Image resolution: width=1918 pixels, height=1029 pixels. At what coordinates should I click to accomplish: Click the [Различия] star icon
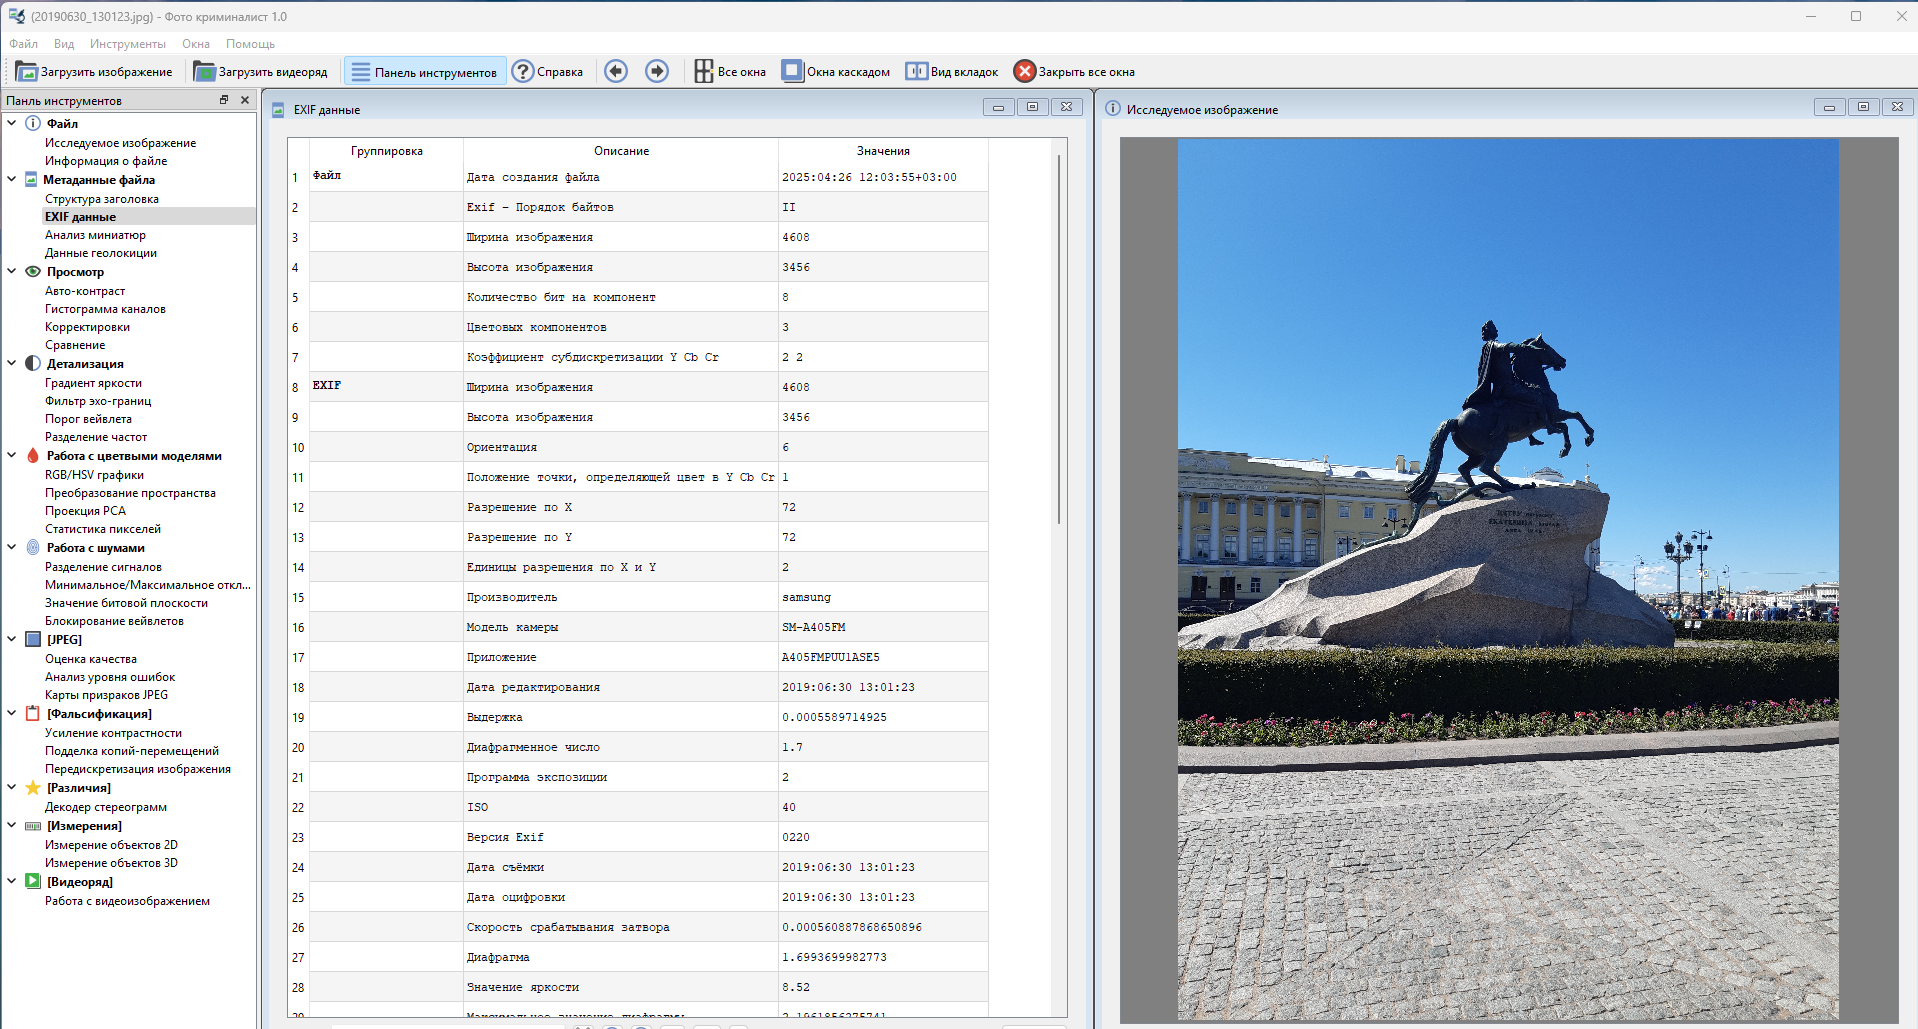pos(33,787)
